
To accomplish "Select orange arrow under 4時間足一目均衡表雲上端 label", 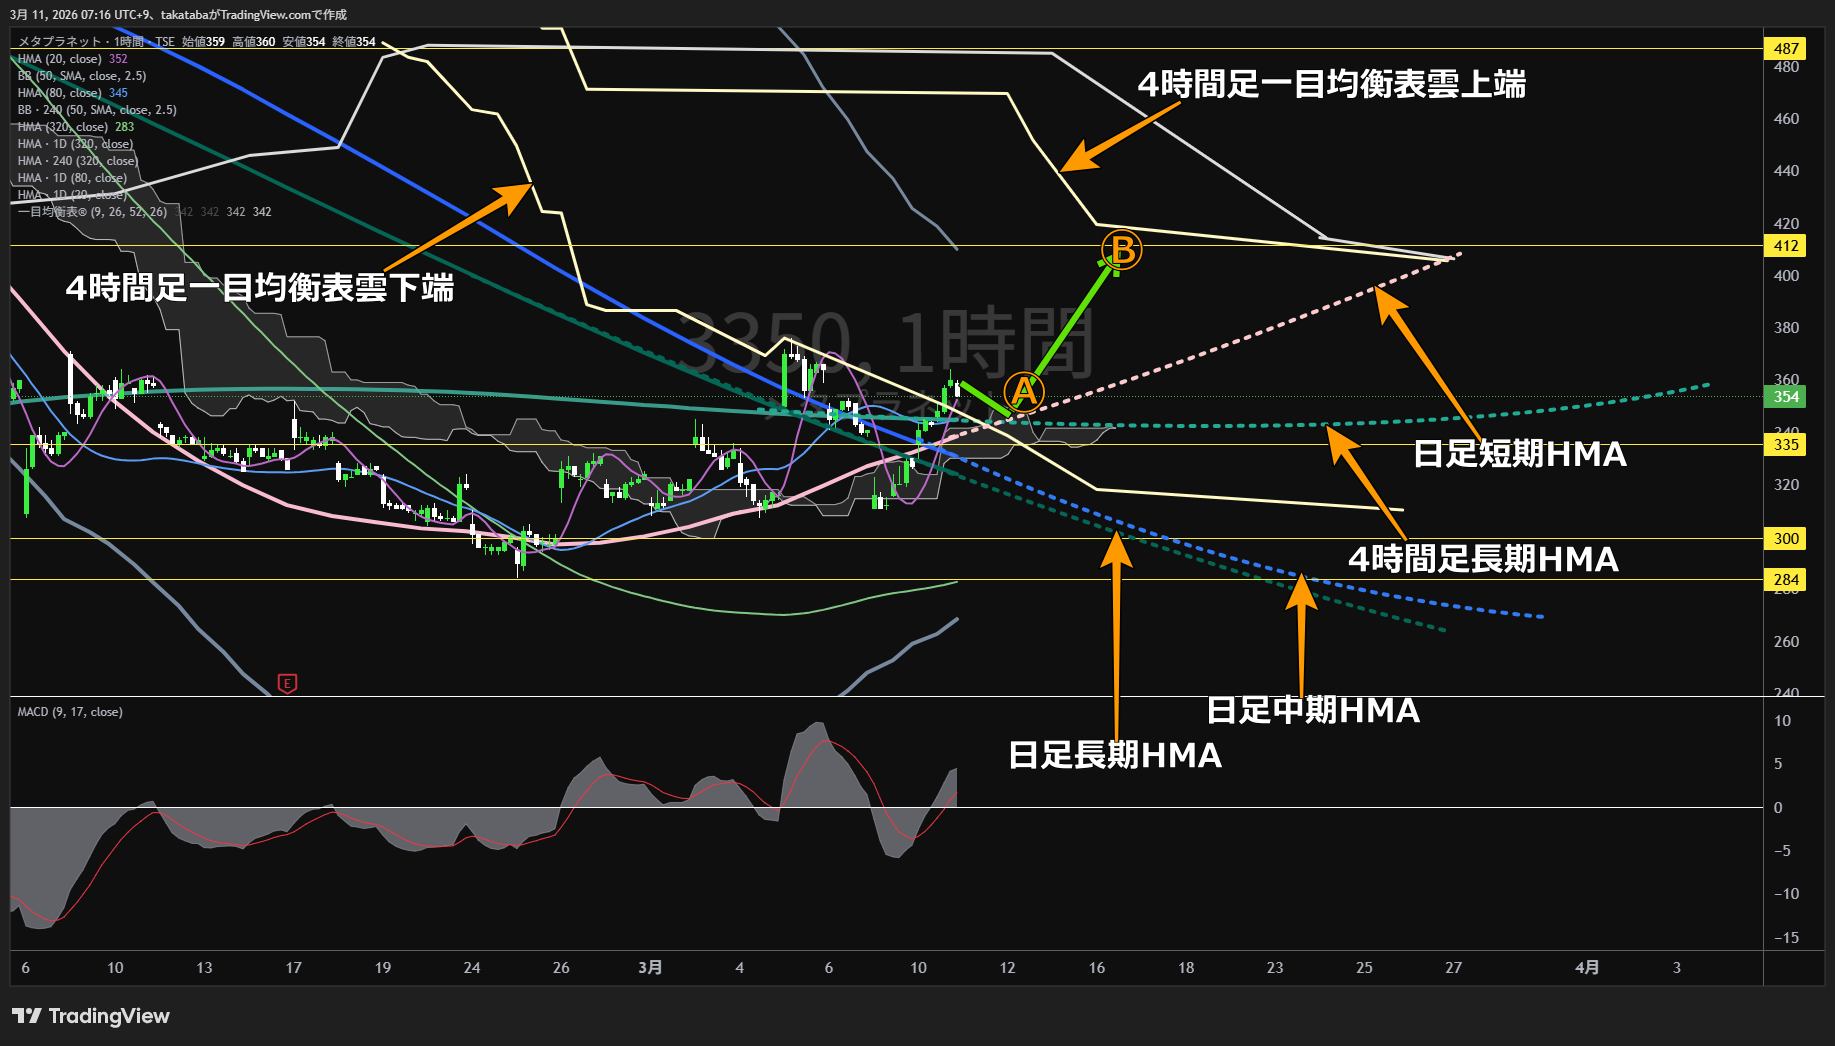I will coord(1120,136).
